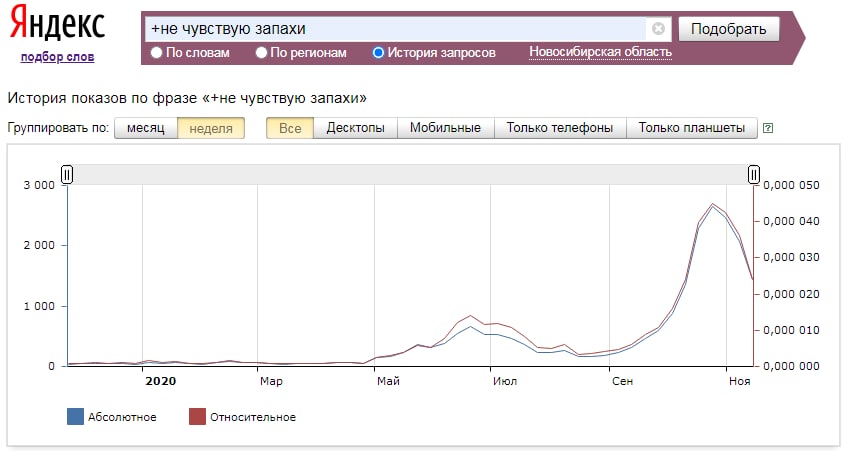Image resolution: width=846 pixels, height=451 pixels.
Task: Group results by неделя
Action: (x=211, y=128)
